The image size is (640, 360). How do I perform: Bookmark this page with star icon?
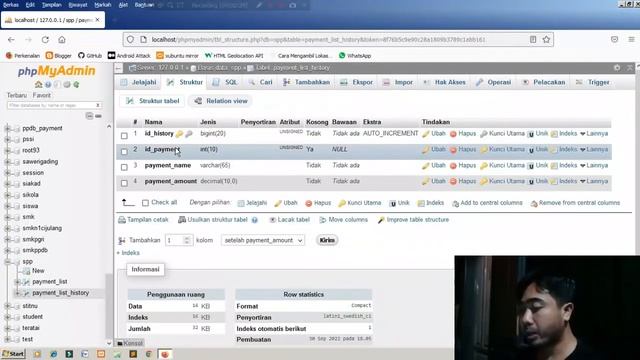[546, 40]
